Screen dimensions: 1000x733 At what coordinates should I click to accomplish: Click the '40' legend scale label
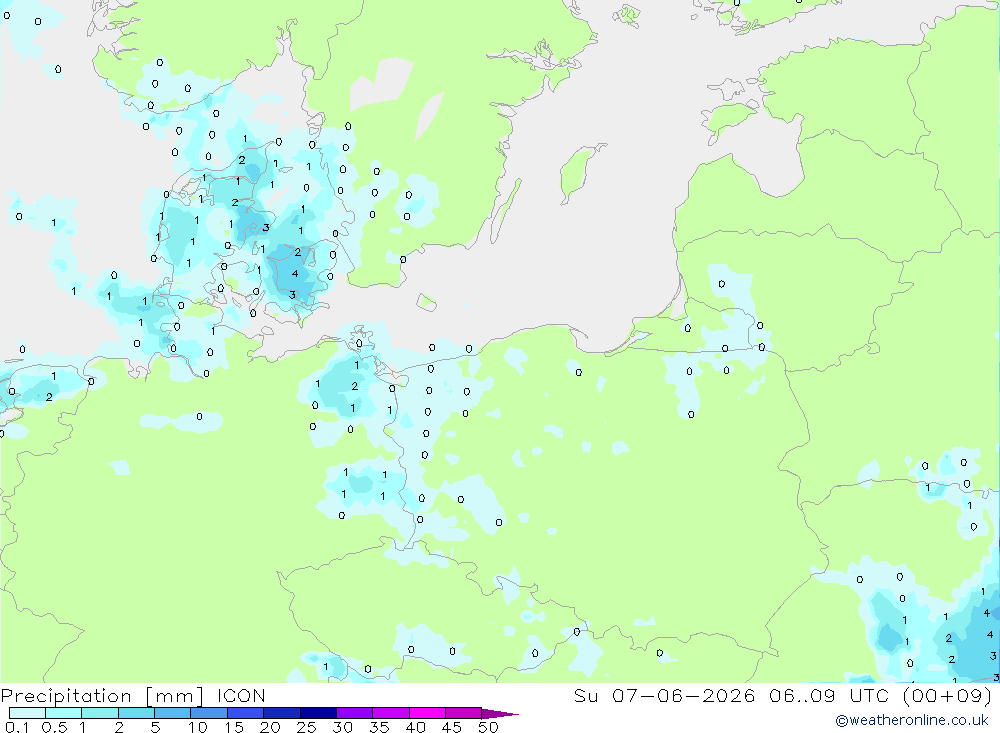click(415, 727)
